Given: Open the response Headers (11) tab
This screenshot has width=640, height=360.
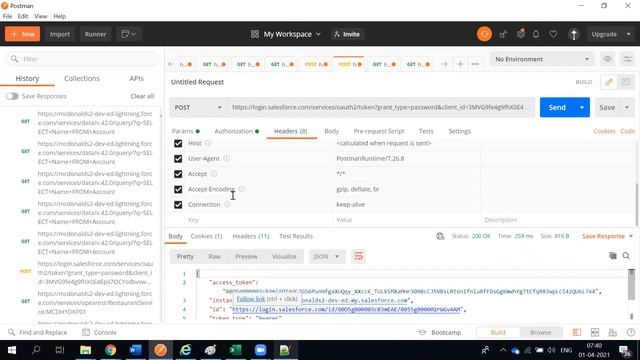Looking at the screenshot, I should (x=251, y=236).
